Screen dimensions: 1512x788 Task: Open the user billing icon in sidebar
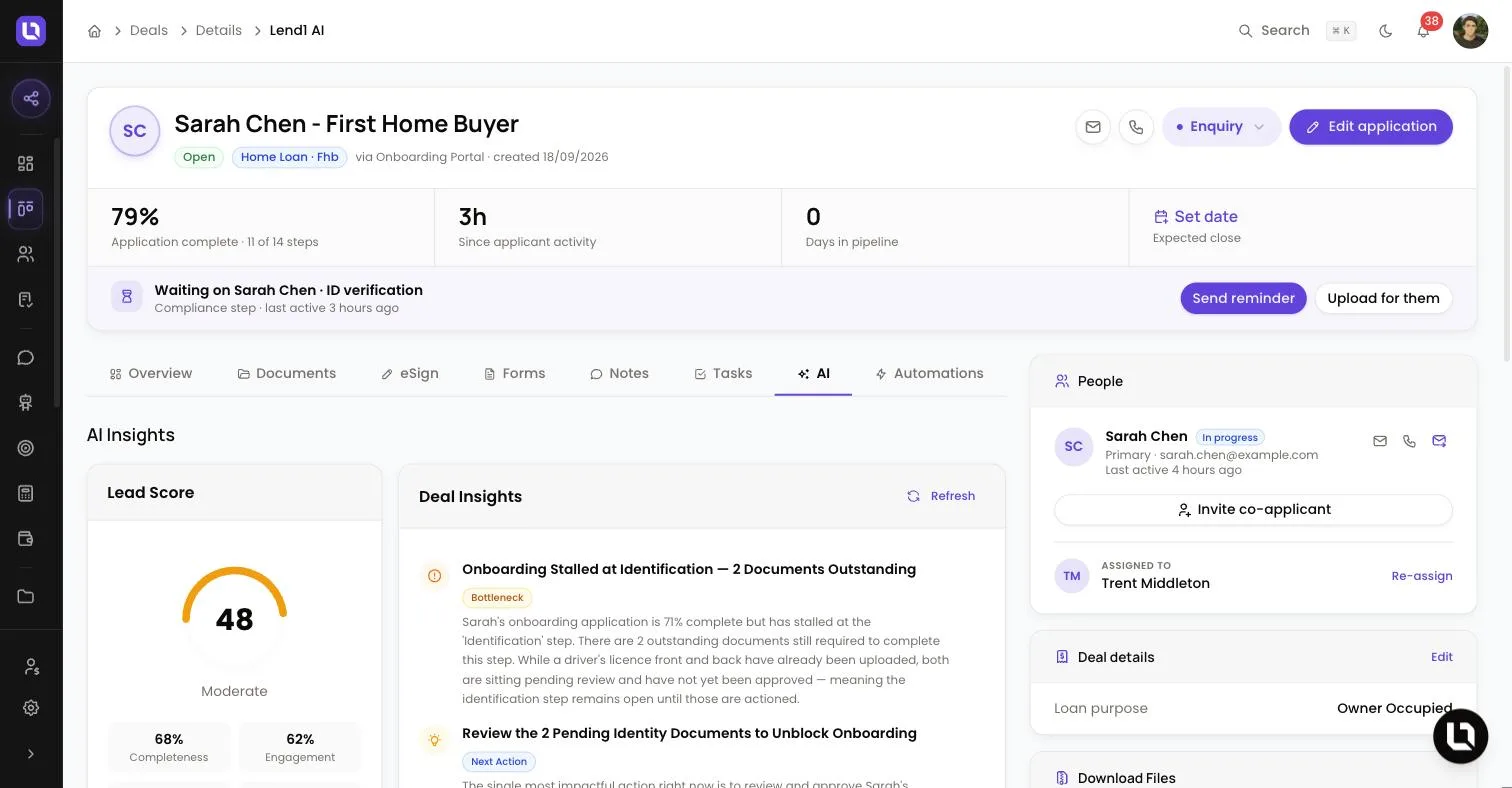(31, 666)
